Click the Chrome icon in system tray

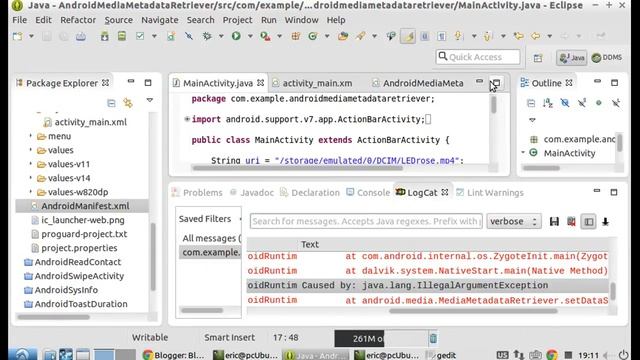(x=552, y=355)
